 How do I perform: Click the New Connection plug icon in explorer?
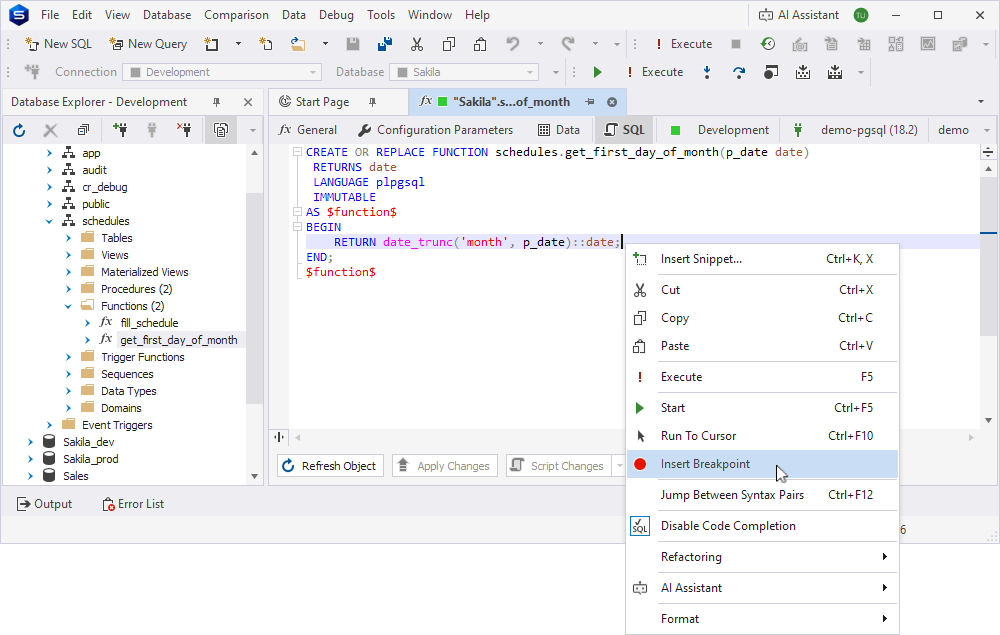click(x=120, y=131)
